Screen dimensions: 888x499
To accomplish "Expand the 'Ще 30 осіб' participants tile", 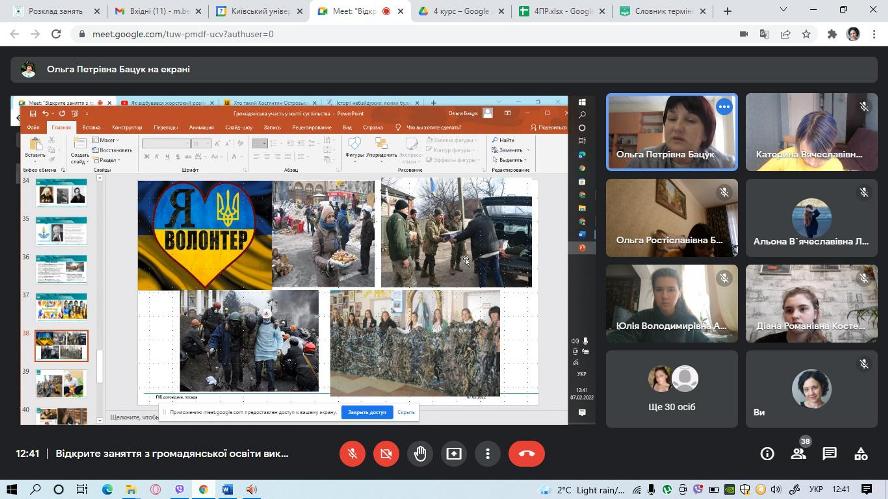I will [671, 388].
